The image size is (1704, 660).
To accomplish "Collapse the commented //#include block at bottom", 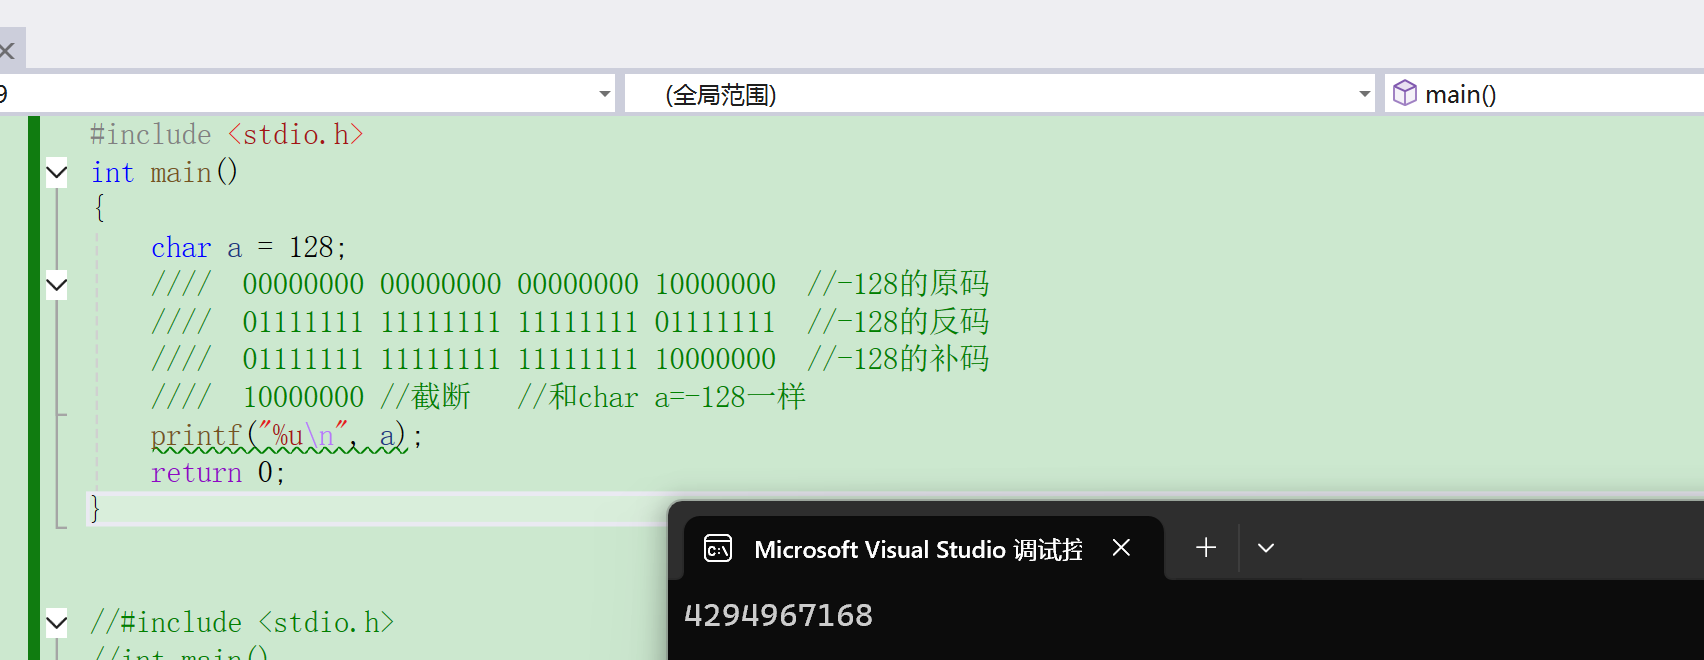I will coord(57,623).
